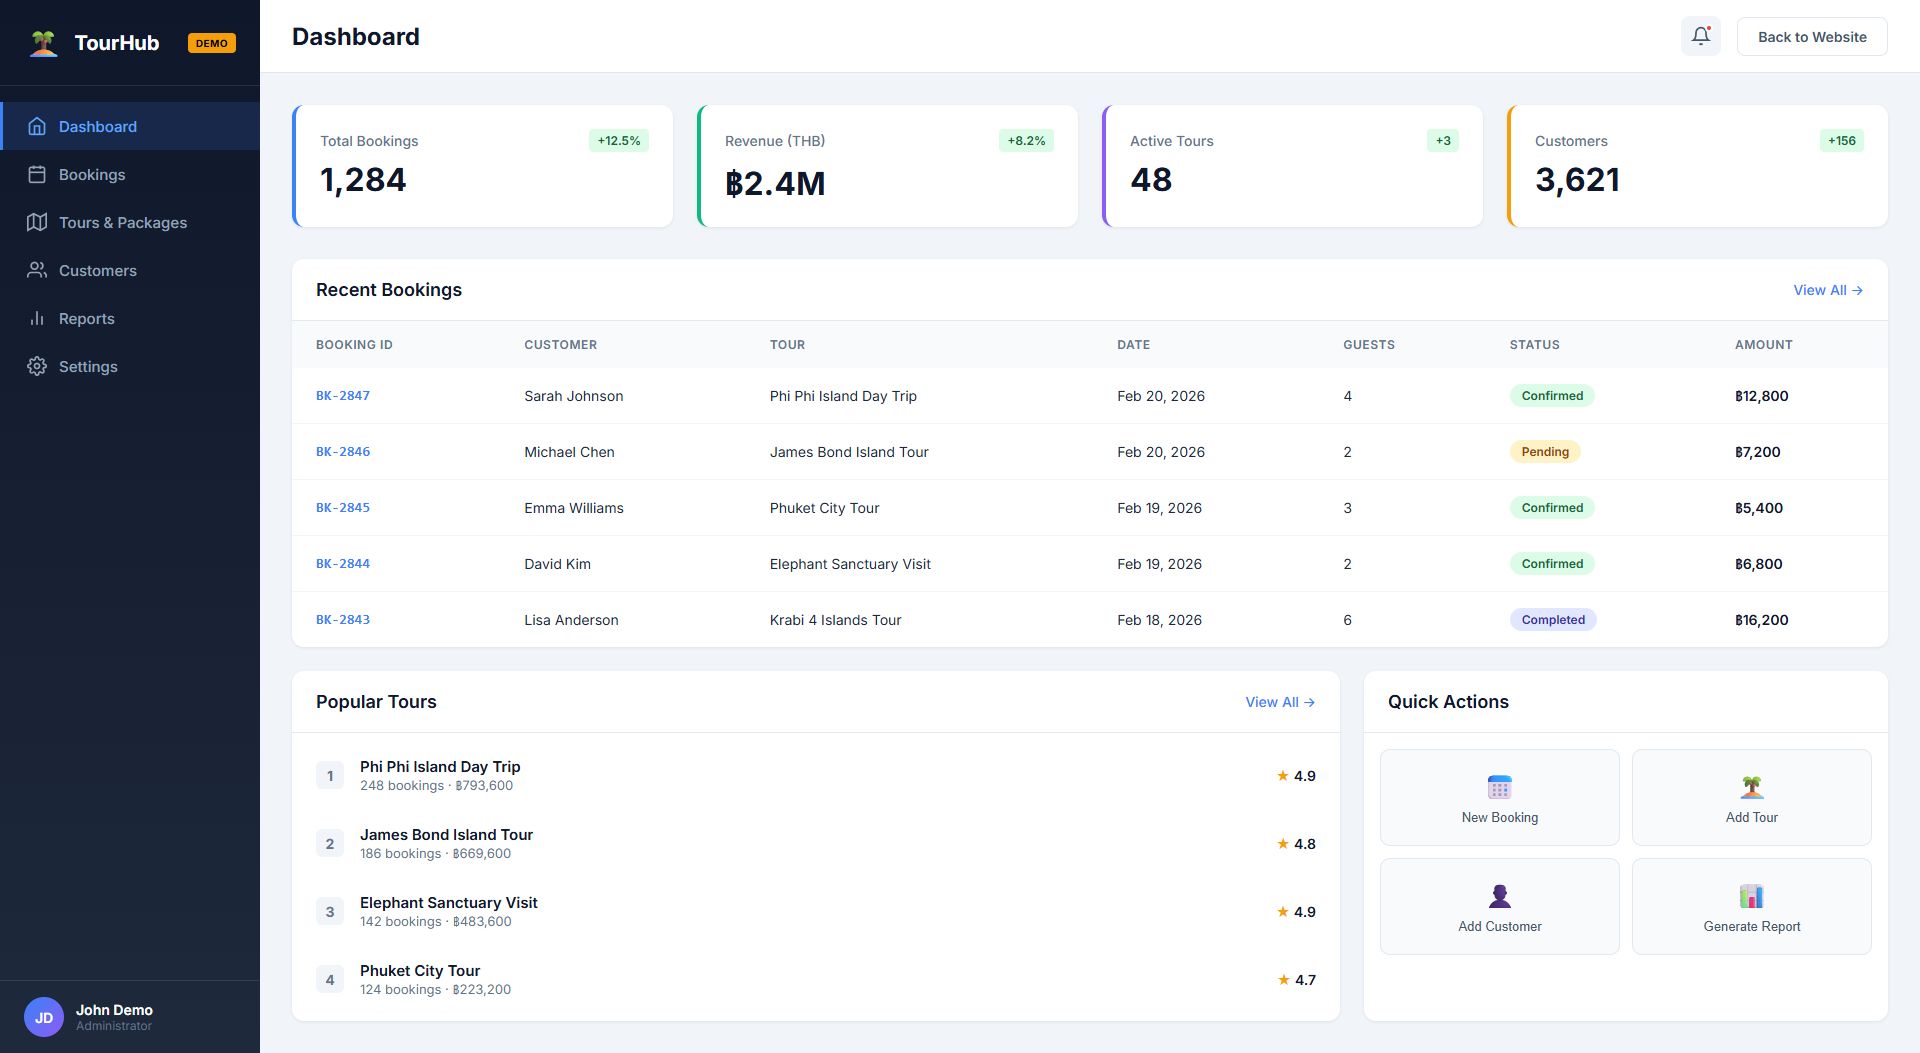Click the TourHub palm tree logo

click(x=43, y=42)
